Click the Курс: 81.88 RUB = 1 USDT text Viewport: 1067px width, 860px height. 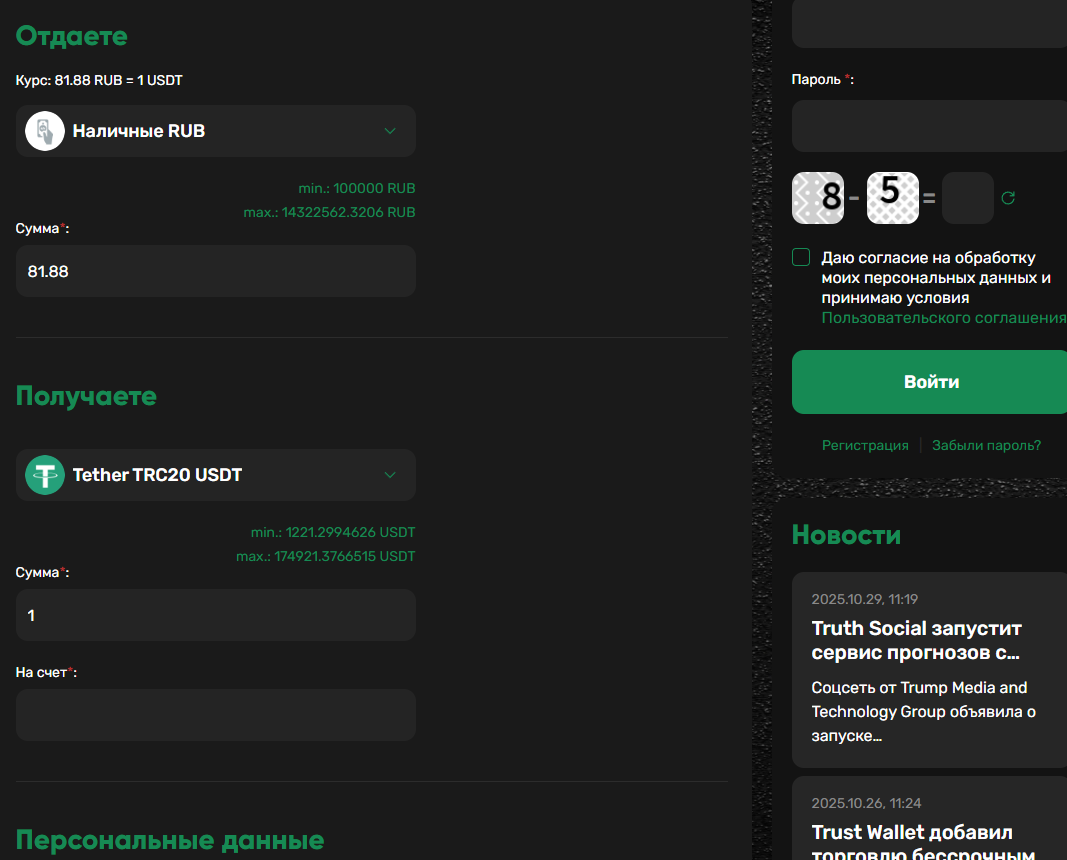click(99, 80)
